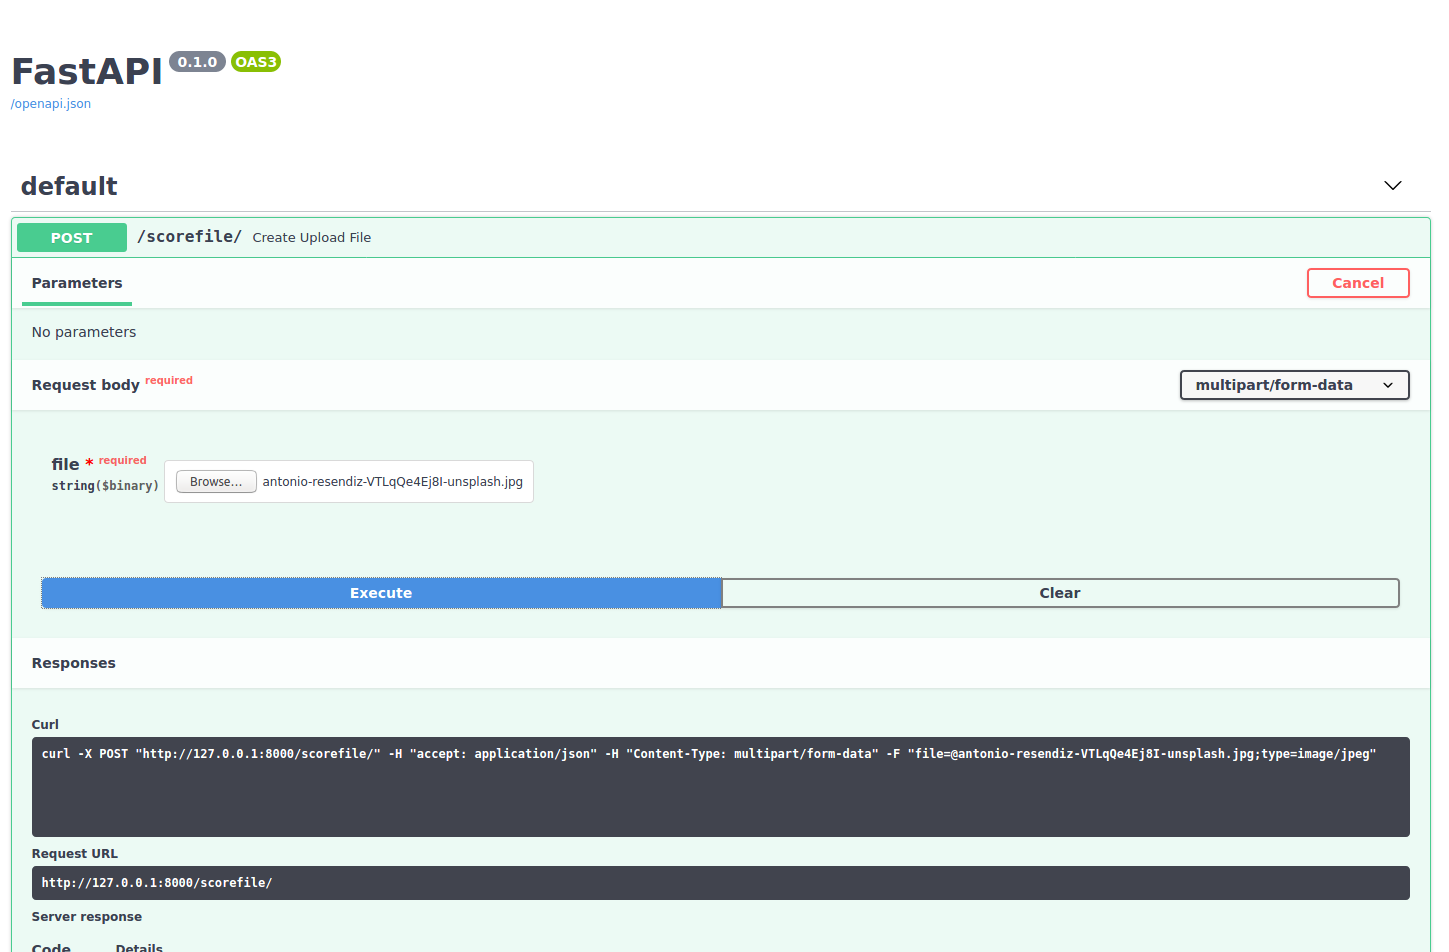Image resolution: width=1449 pixels, height=952 pixels.
Task: Click the /scorefile/ endpoint path
Action: click(x=189, y=237)
